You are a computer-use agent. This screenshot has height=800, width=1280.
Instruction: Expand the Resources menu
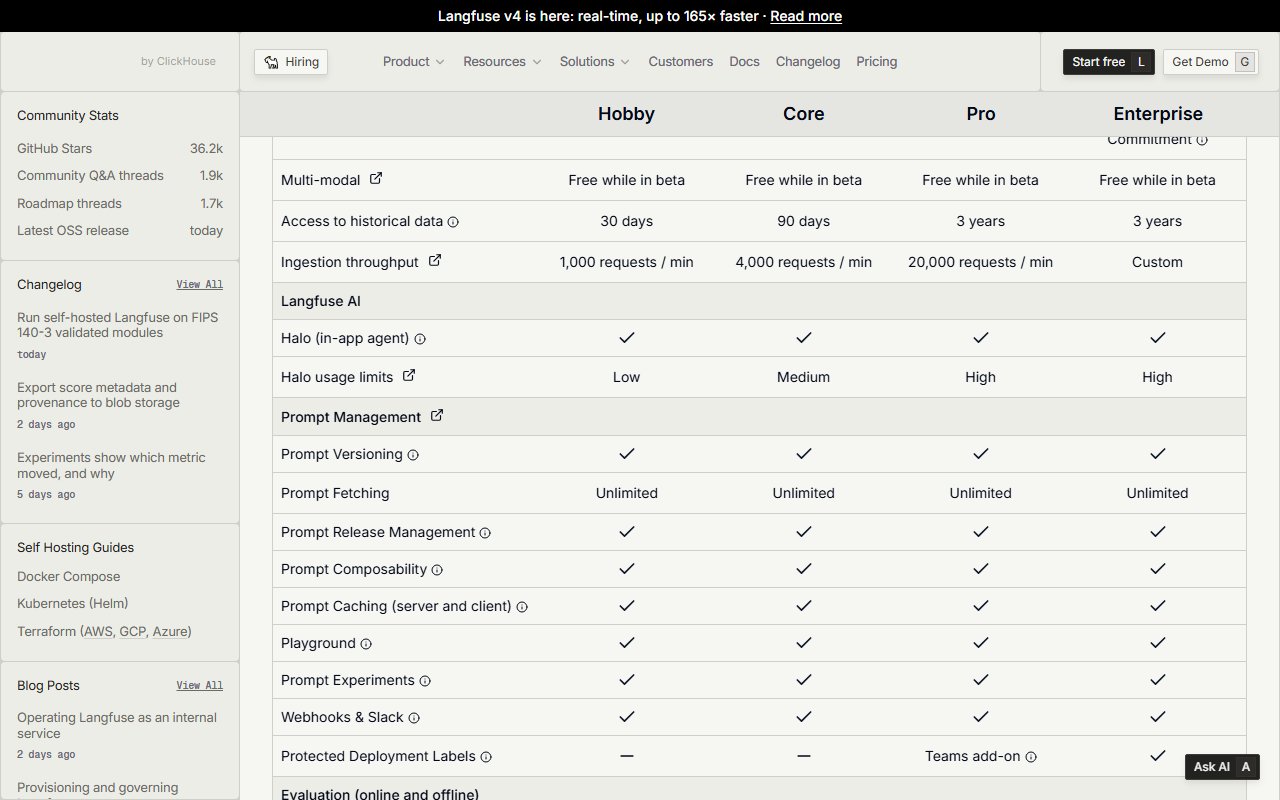(x=502, y=62)
